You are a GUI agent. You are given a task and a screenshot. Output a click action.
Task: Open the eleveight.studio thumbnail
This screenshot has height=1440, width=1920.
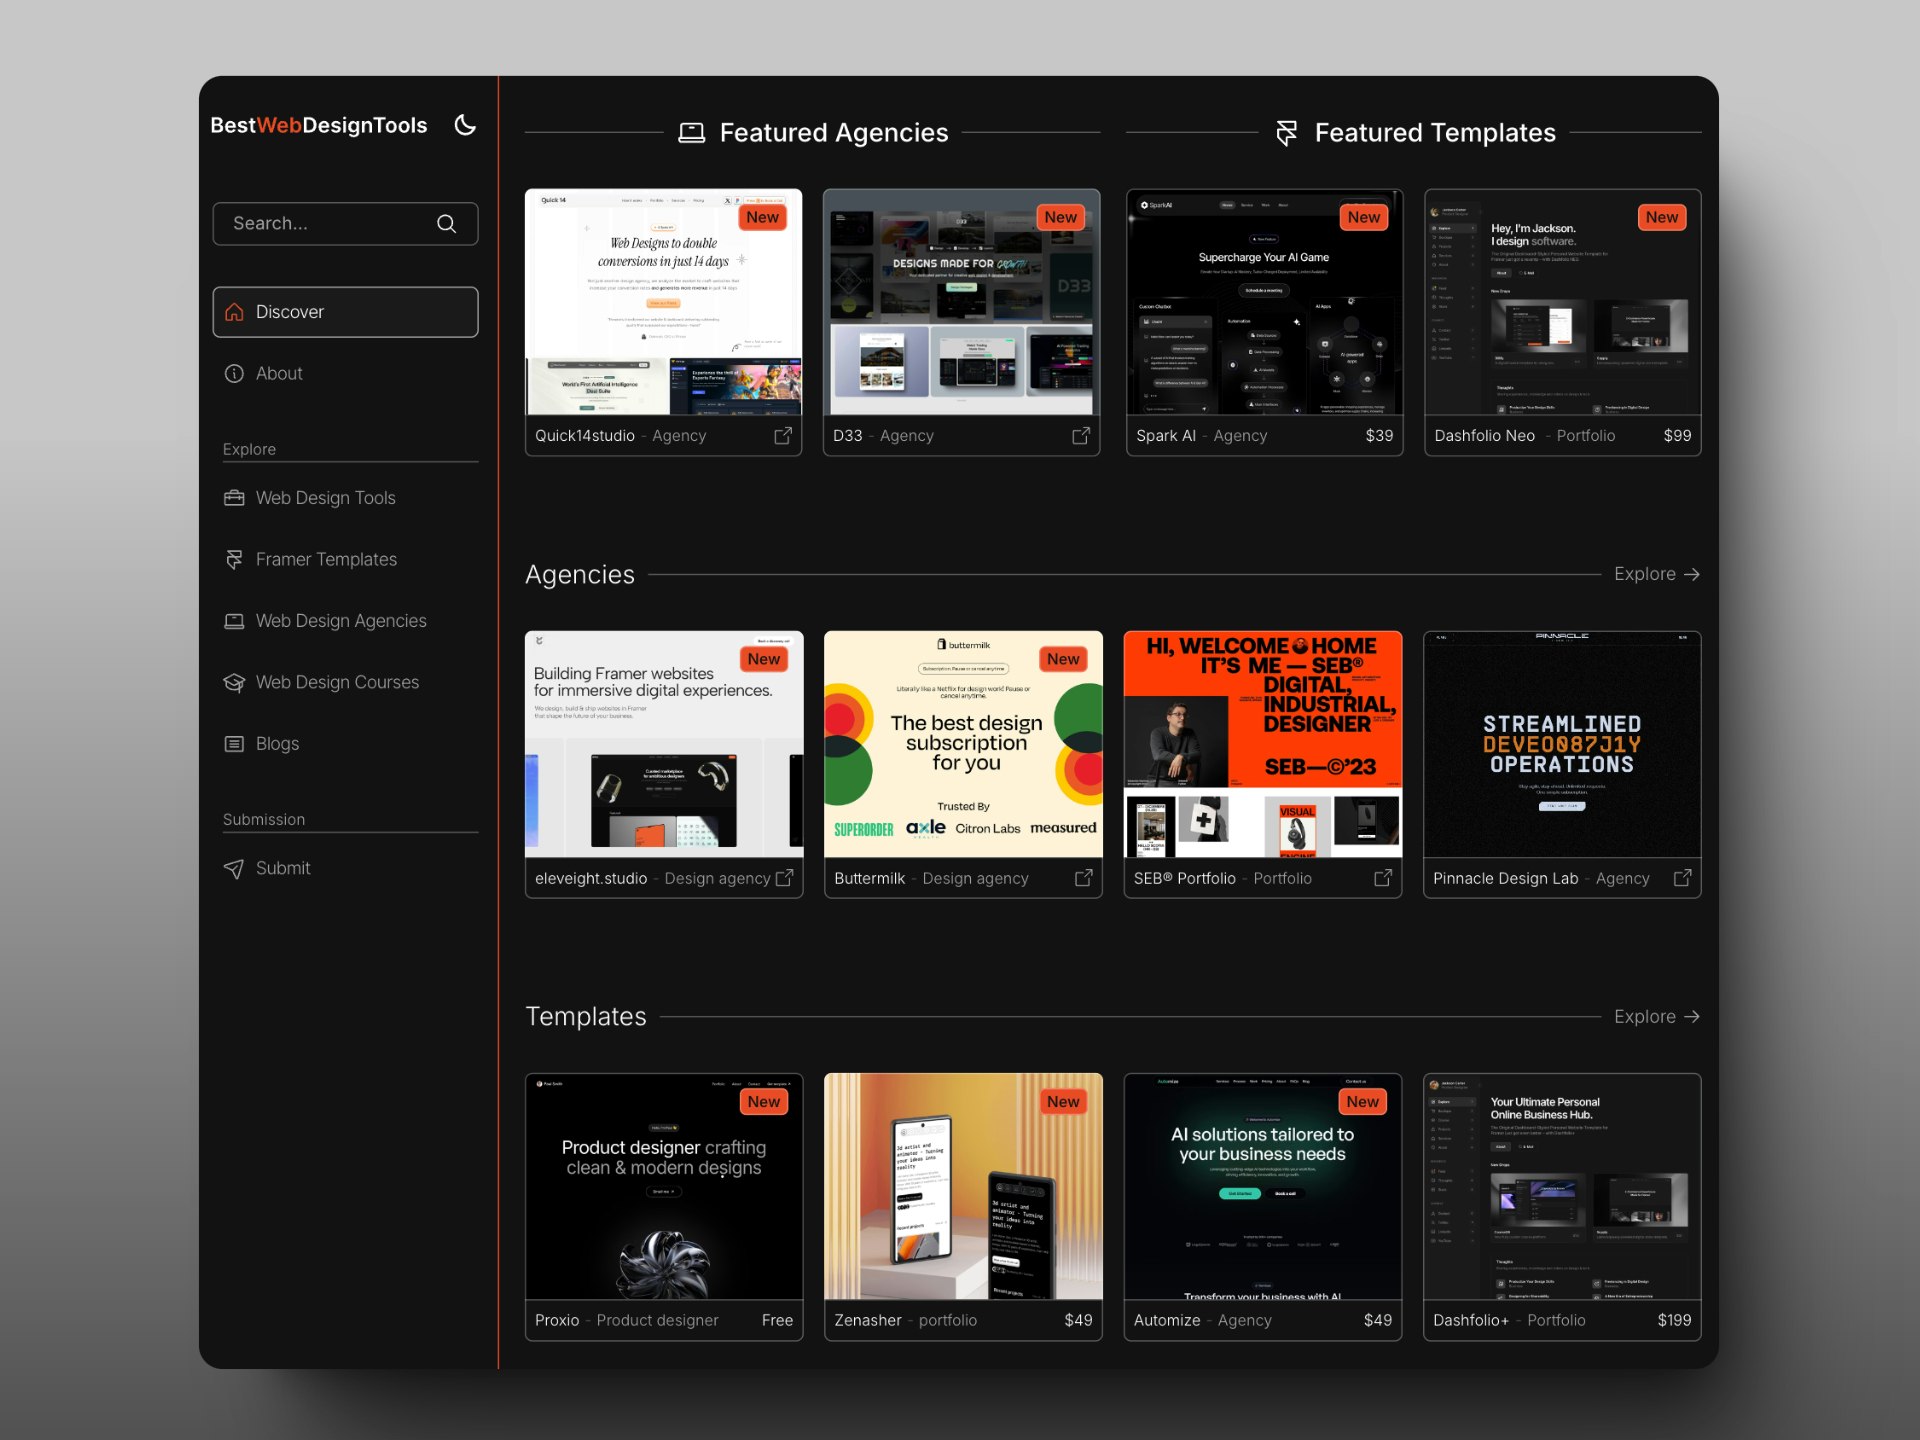tap(664, 744)
